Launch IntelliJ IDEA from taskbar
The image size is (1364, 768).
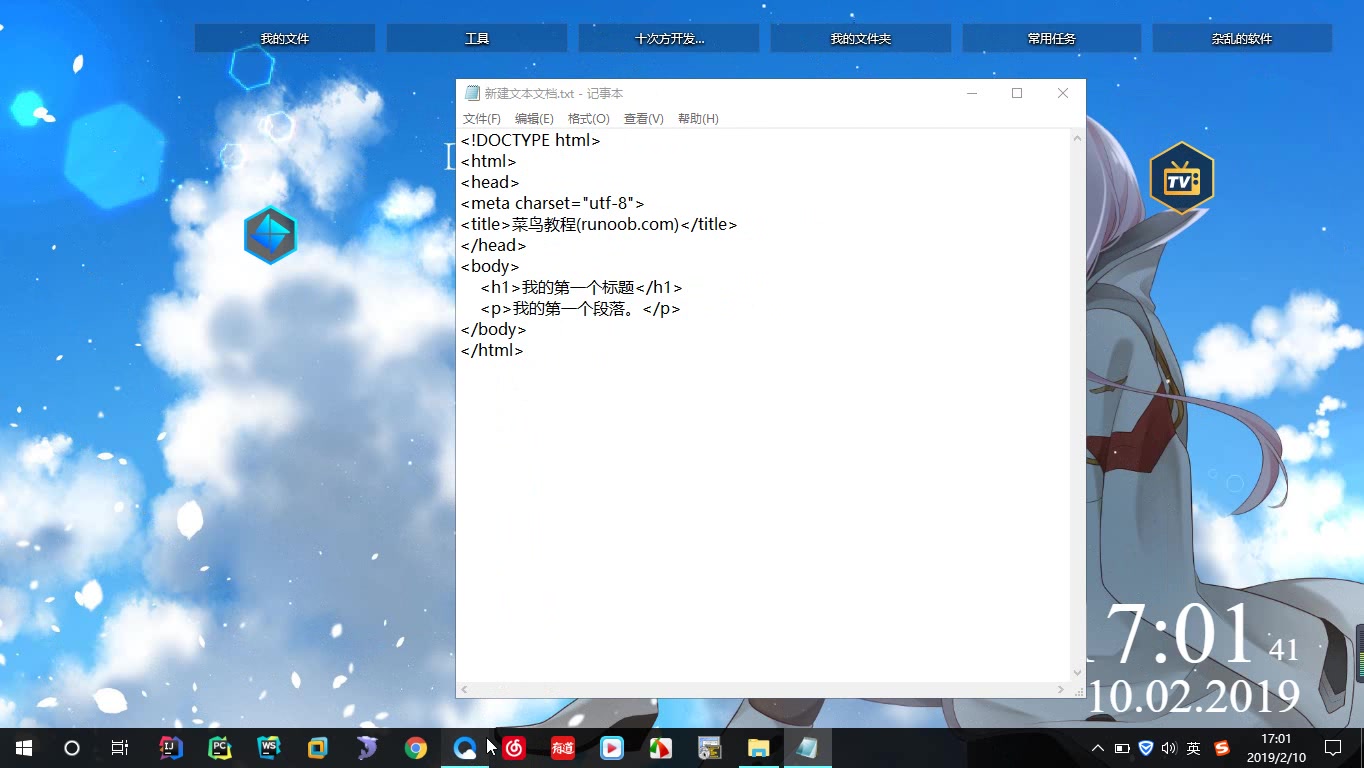click(x=171, y=748)
